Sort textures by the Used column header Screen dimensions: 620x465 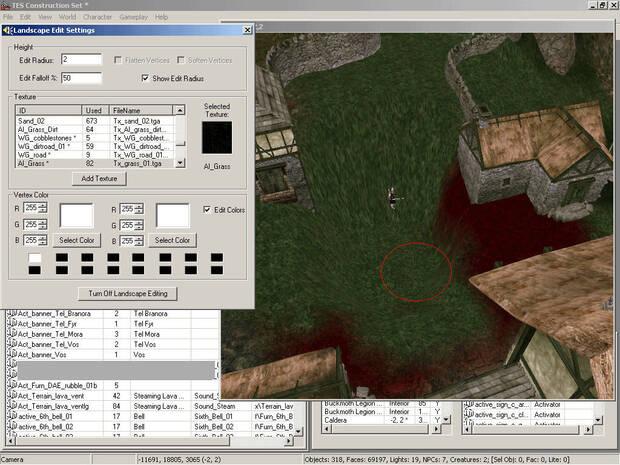coord(93,110)
